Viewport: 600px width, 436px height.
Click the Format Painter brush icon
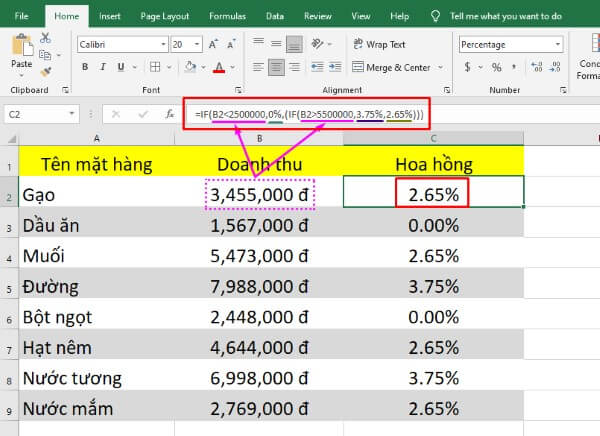46,71
